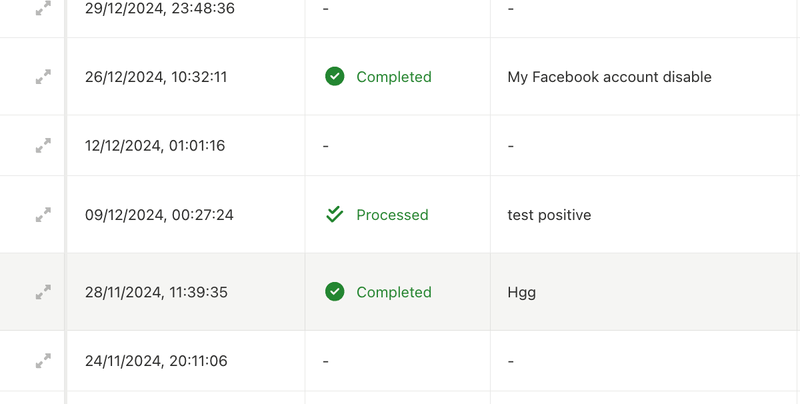The width and height of the screenshot is (800, 404).
Task: Click the "Hgg" comment text
Action: (522, 292)
